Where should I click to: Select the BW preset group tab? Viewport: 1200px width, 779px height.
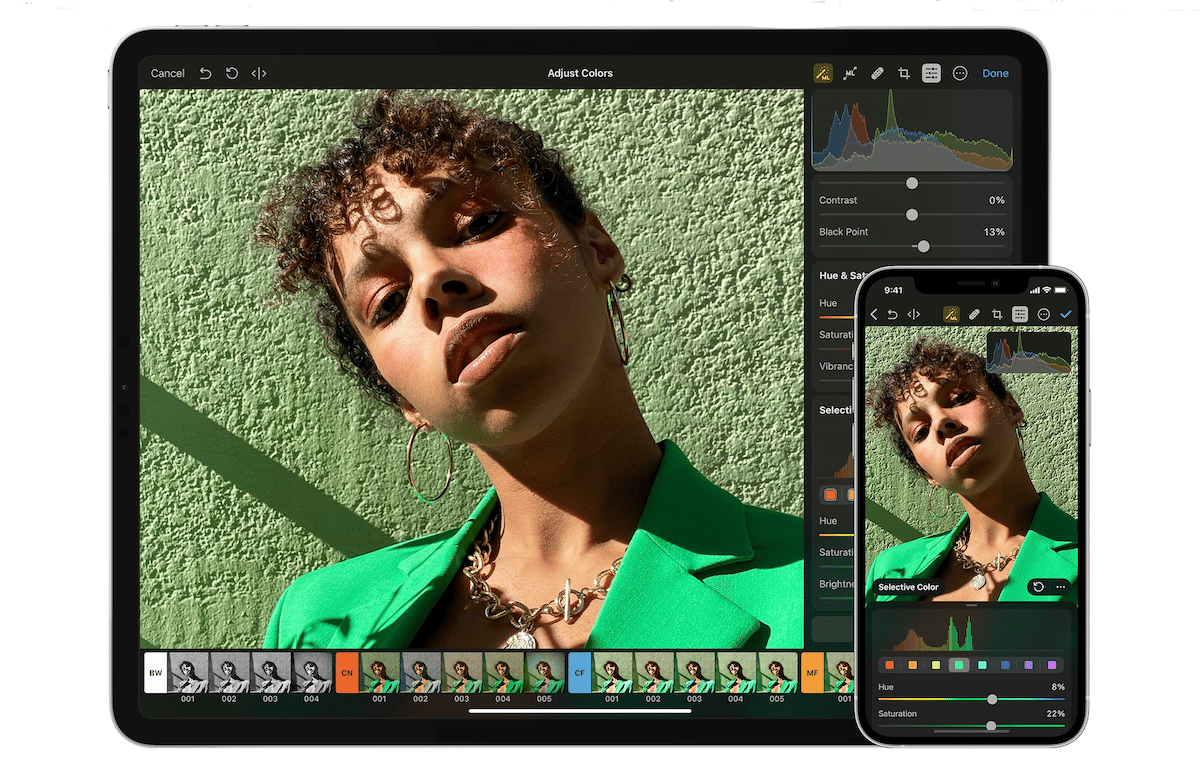[156, 673]
